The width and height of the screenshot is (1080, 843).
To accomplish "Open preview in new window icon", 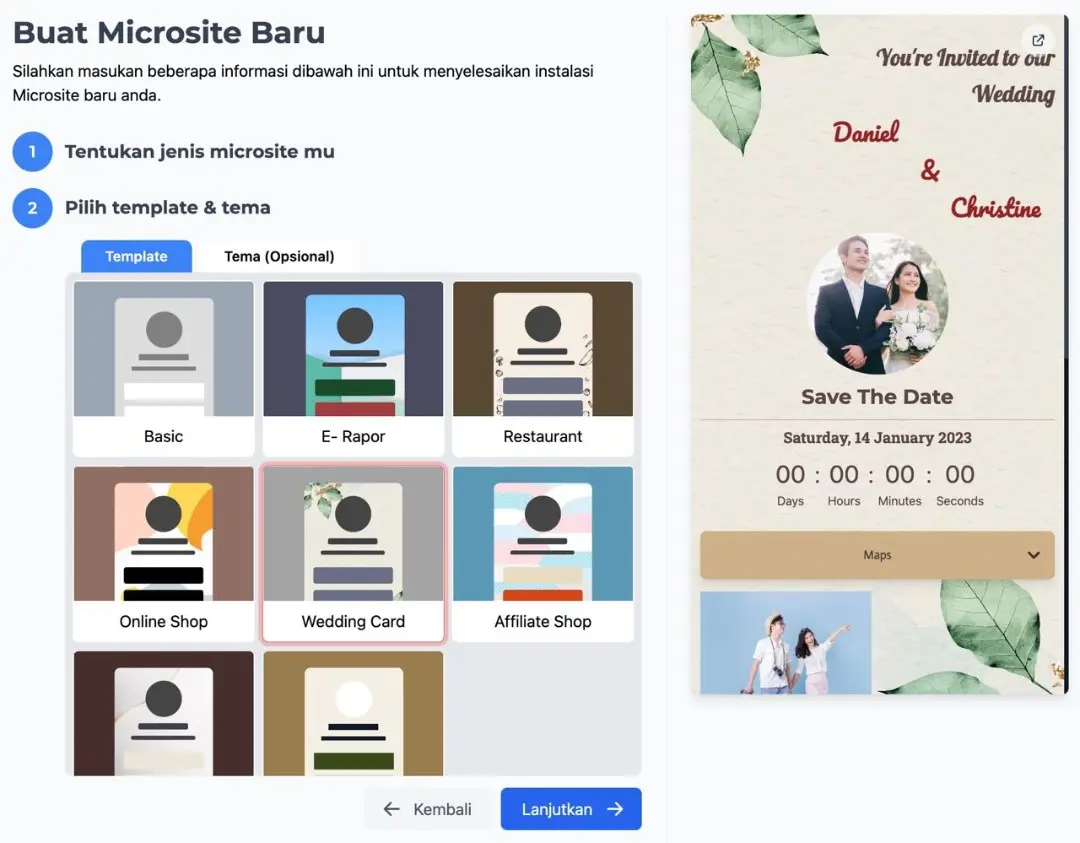I will (x=1038, y=41).
